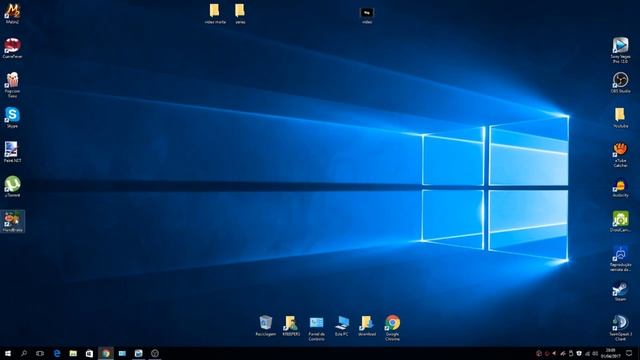Select the OBS Studio desktop shortcut
The height and width of the screenshot is (360, 640).
click(620, 83)
